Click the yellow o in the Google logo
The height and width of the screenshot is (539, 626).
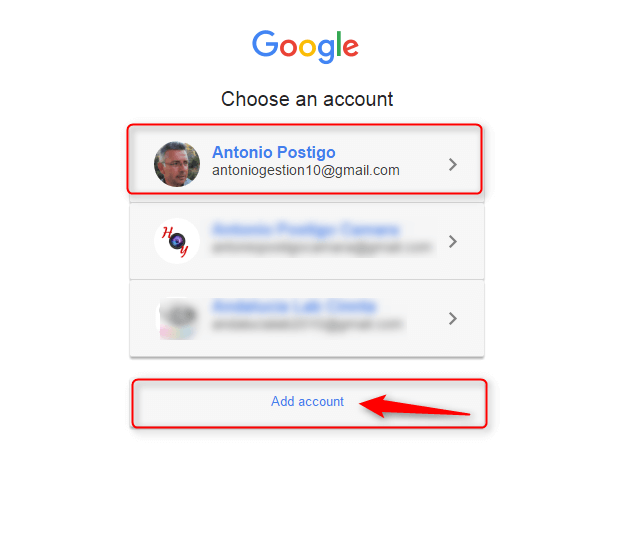308,47
